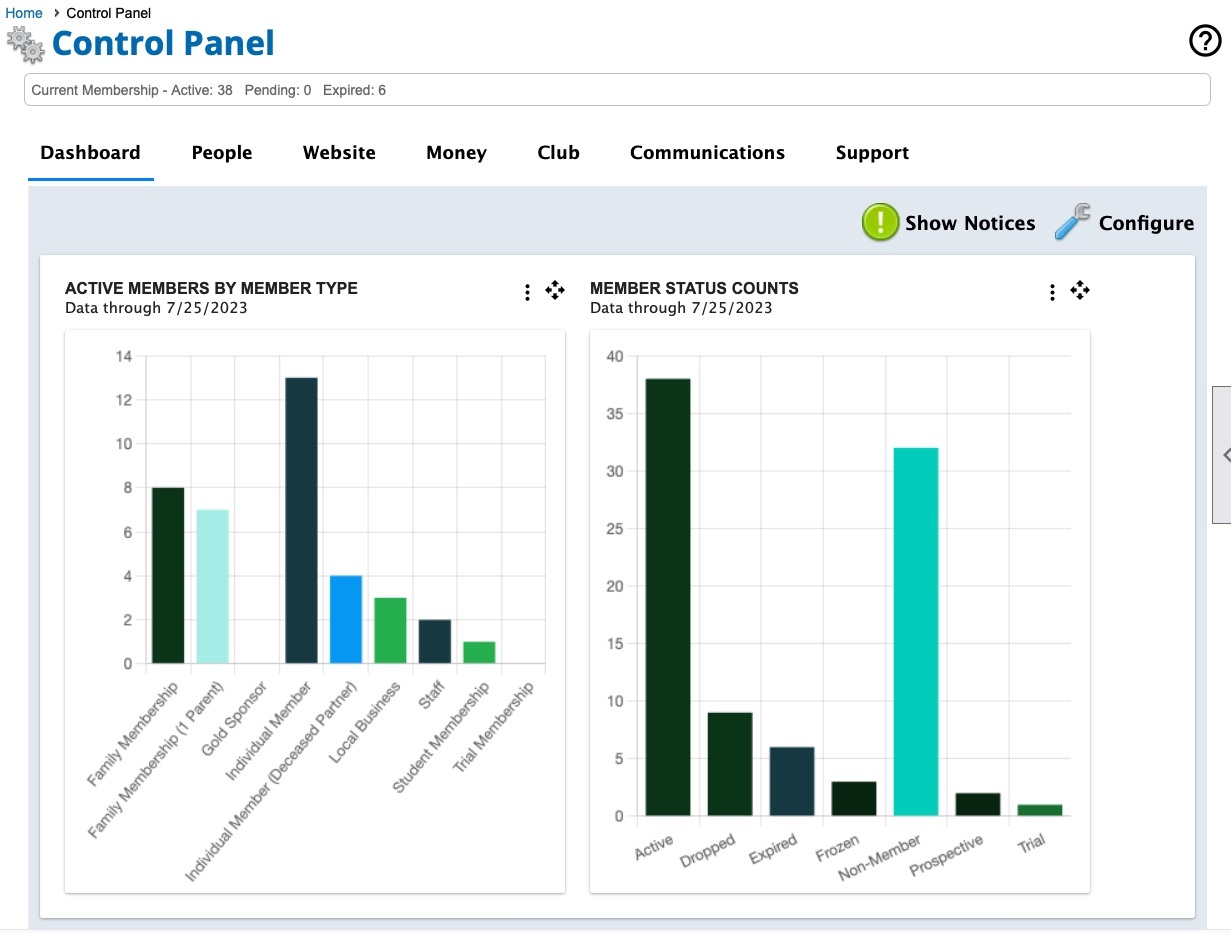This screenshot has width=1231, height=933.
Task: Click the Active Members By Member Type title
Action: coord(211,288)
